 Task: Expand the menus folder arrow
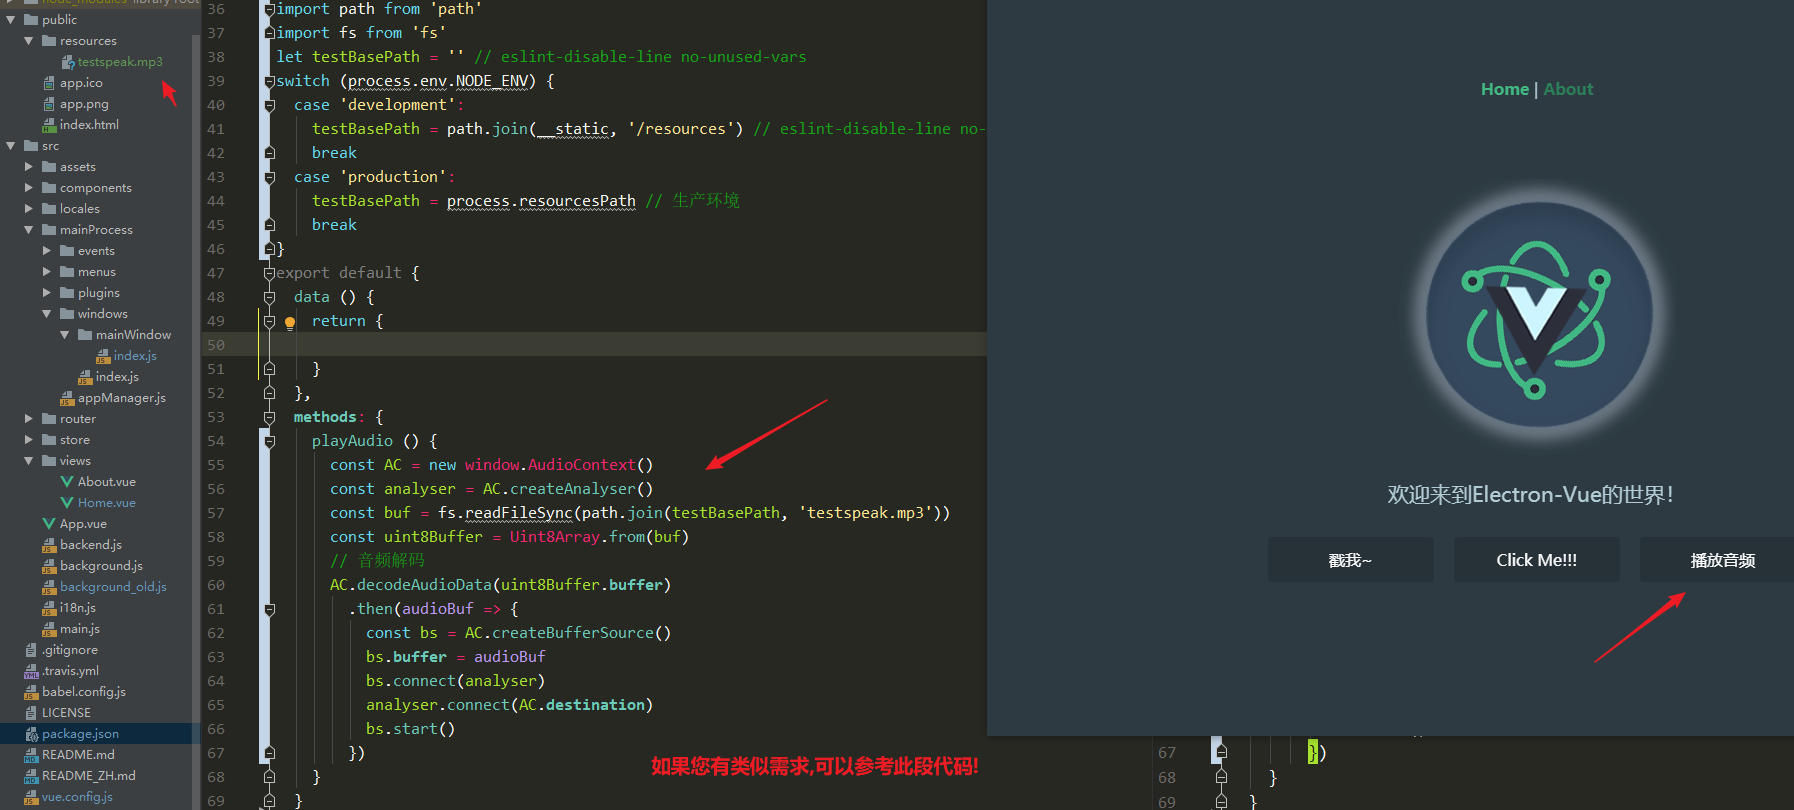[x=47, y=271]
